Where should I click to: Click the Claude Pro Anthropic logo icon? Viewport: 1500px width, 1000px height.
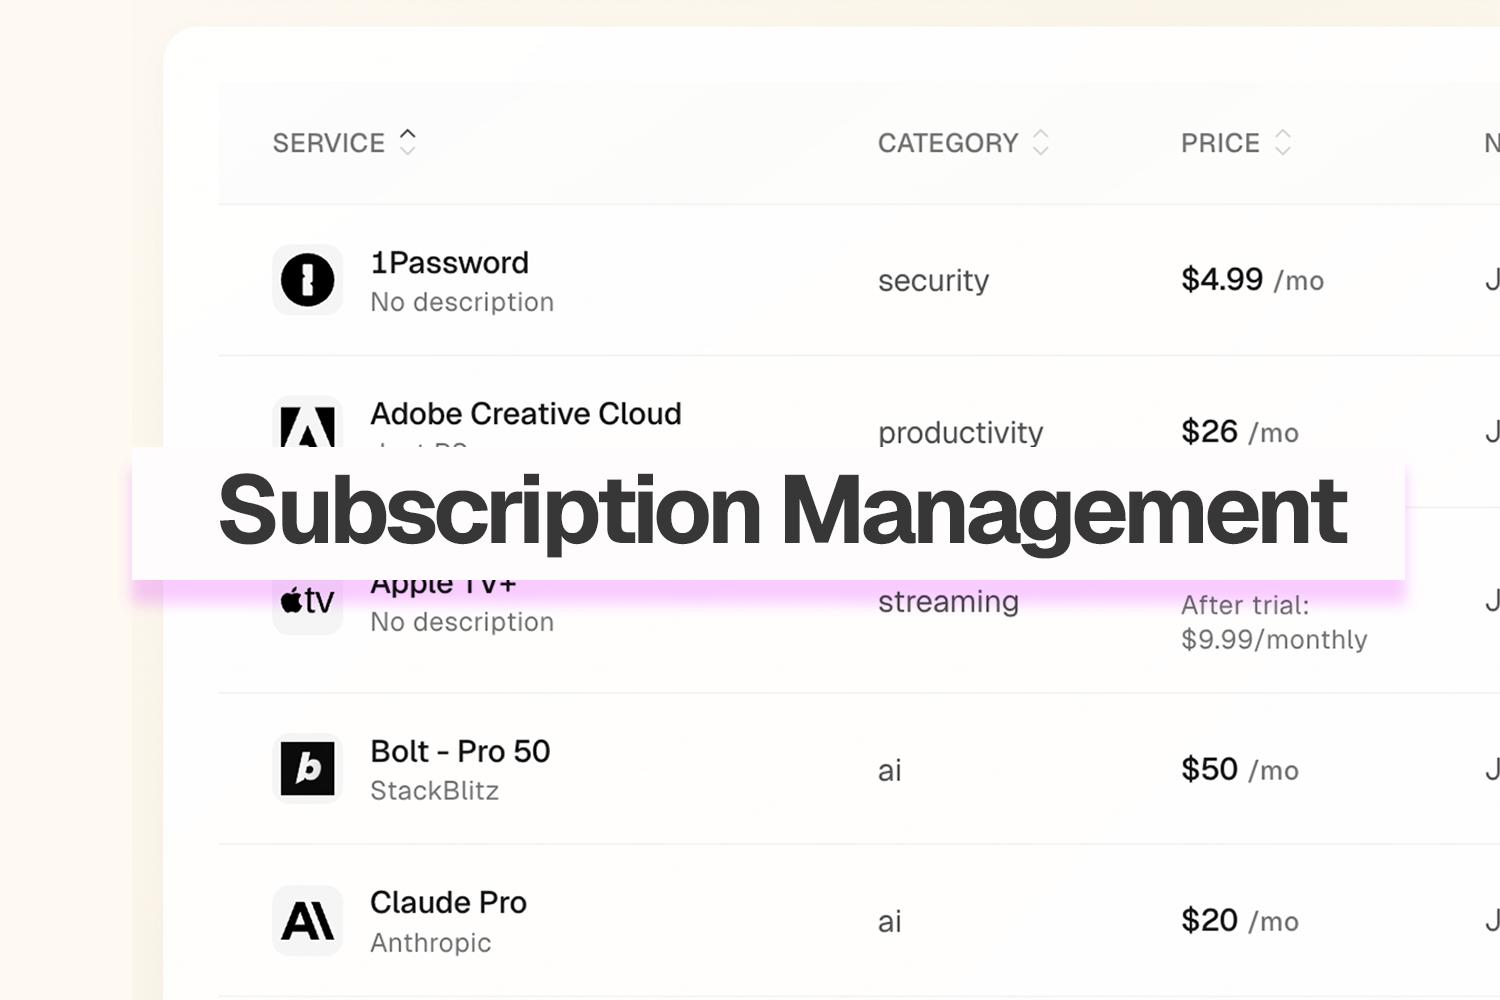point(308,920)
